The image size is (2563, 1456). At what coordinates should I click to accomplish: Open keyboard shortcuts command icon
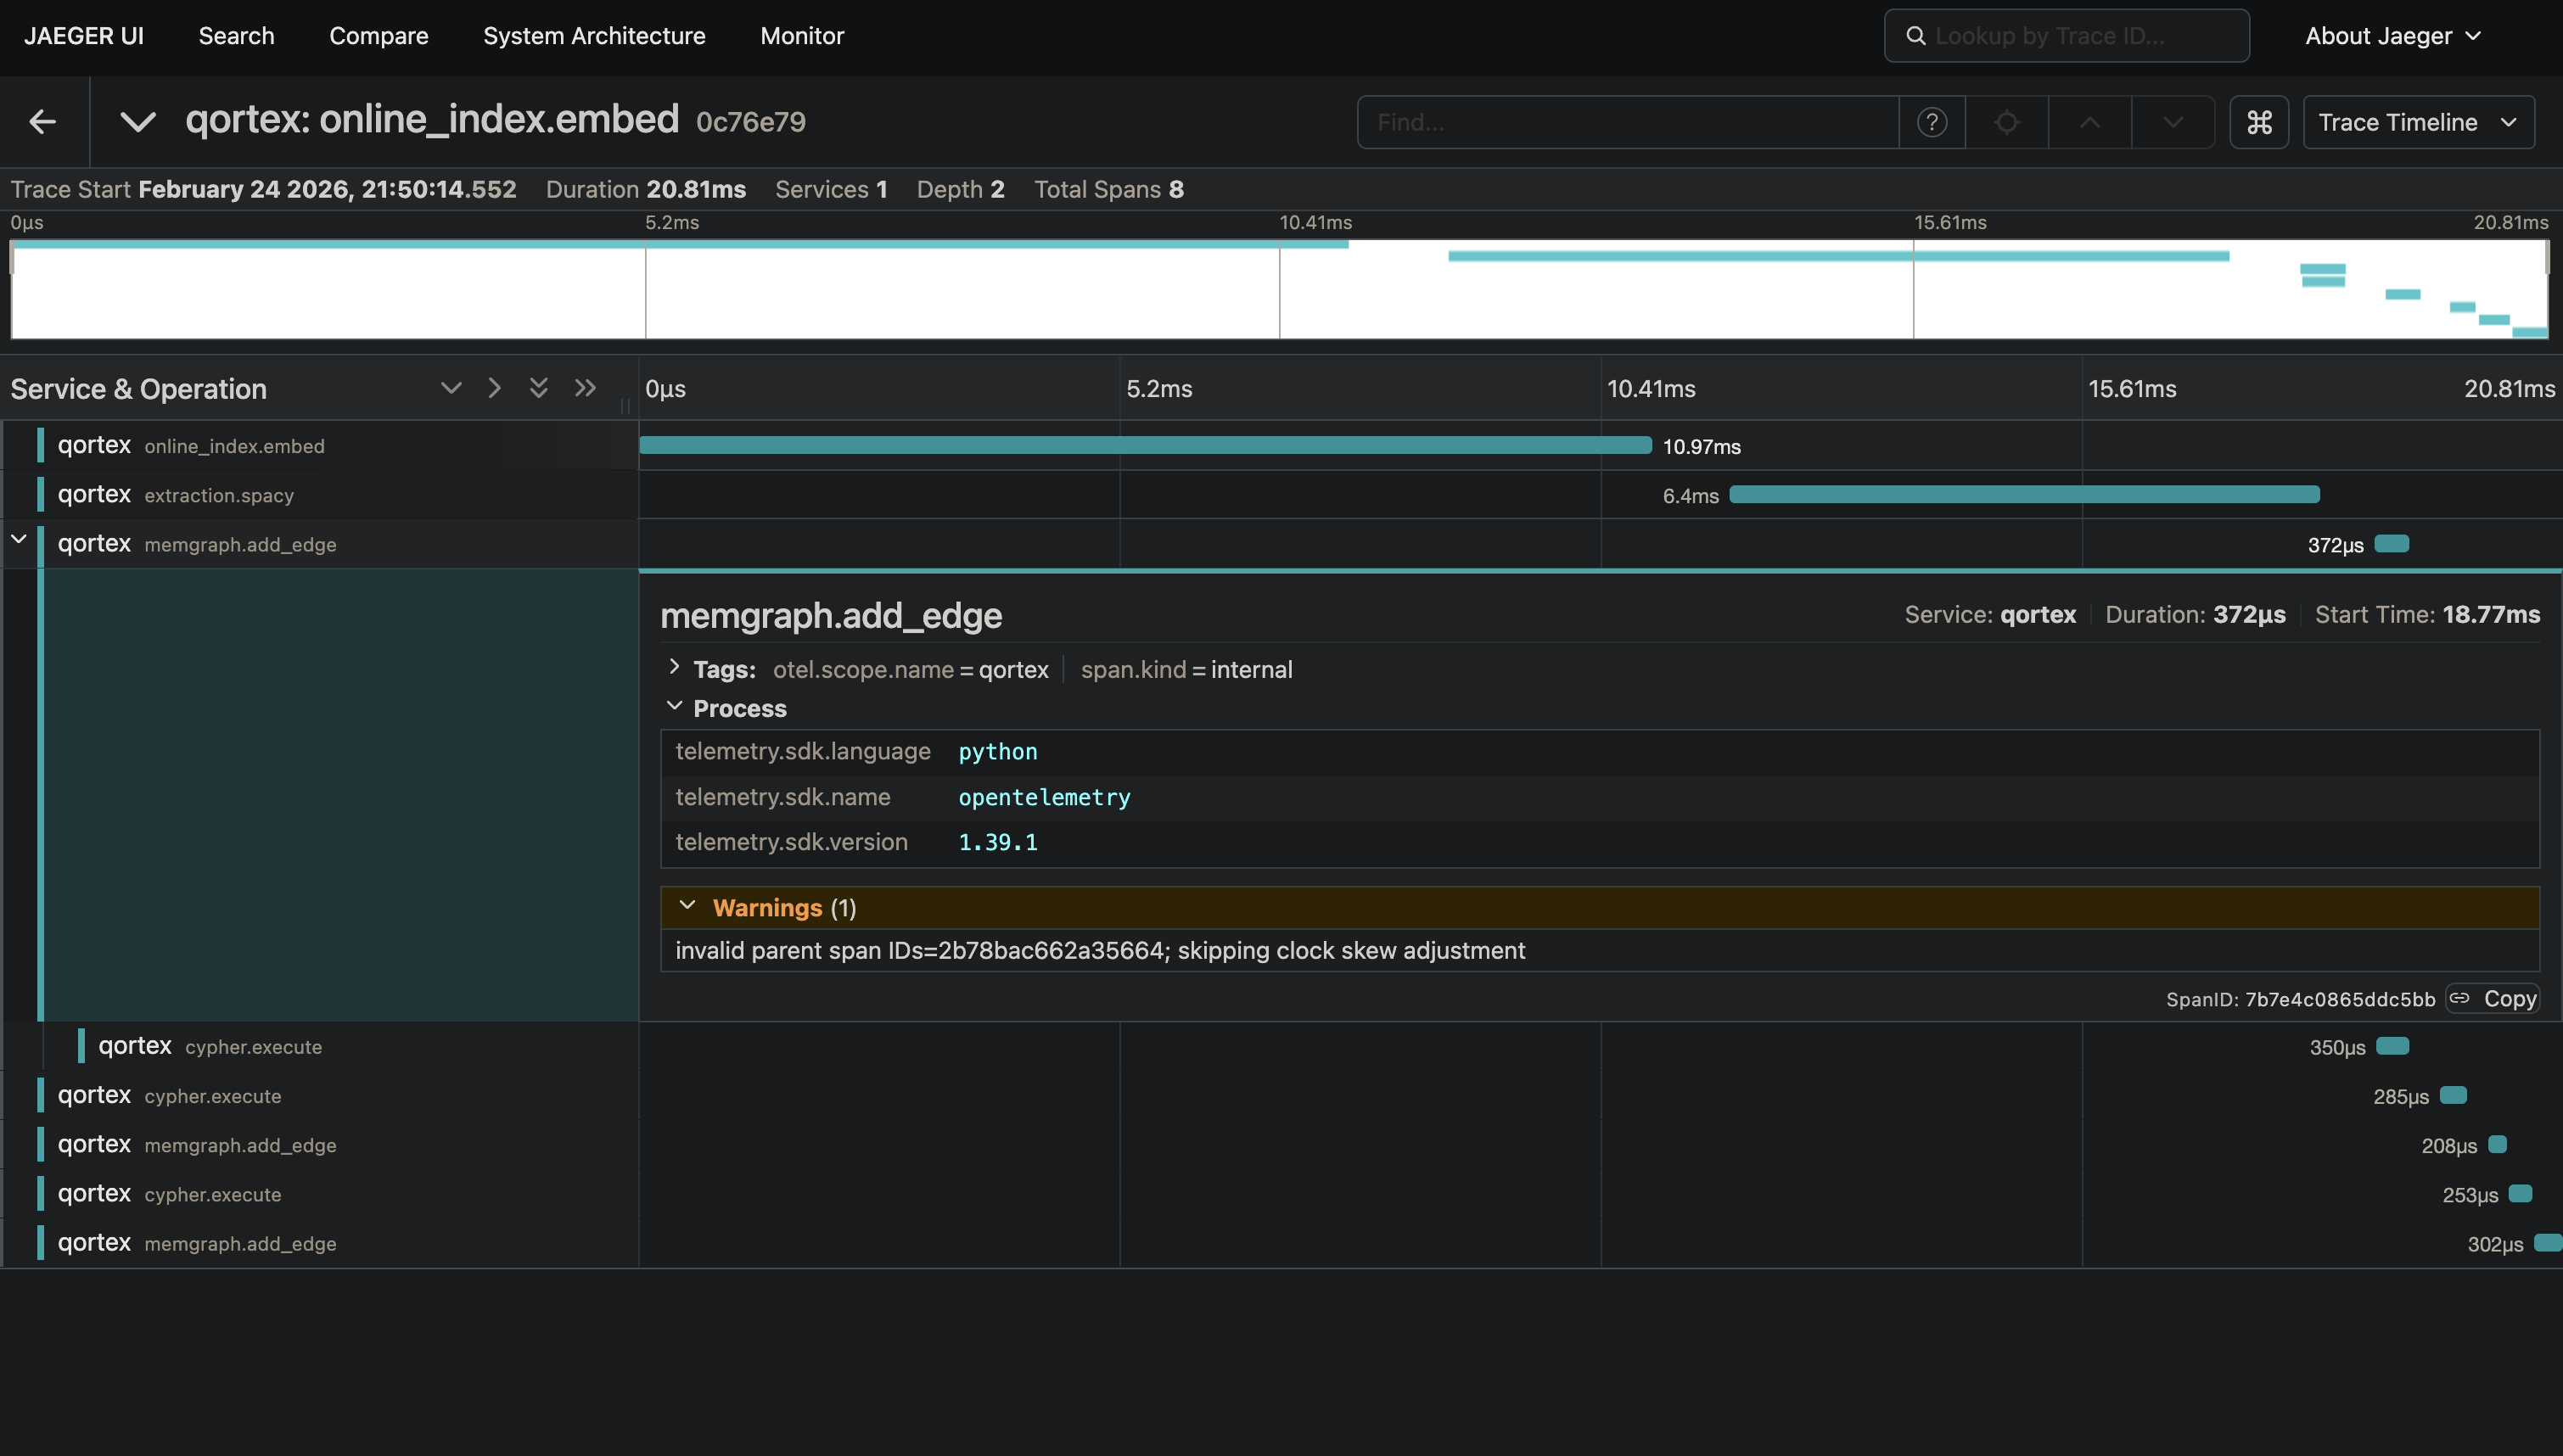[x=2259, y=122]
